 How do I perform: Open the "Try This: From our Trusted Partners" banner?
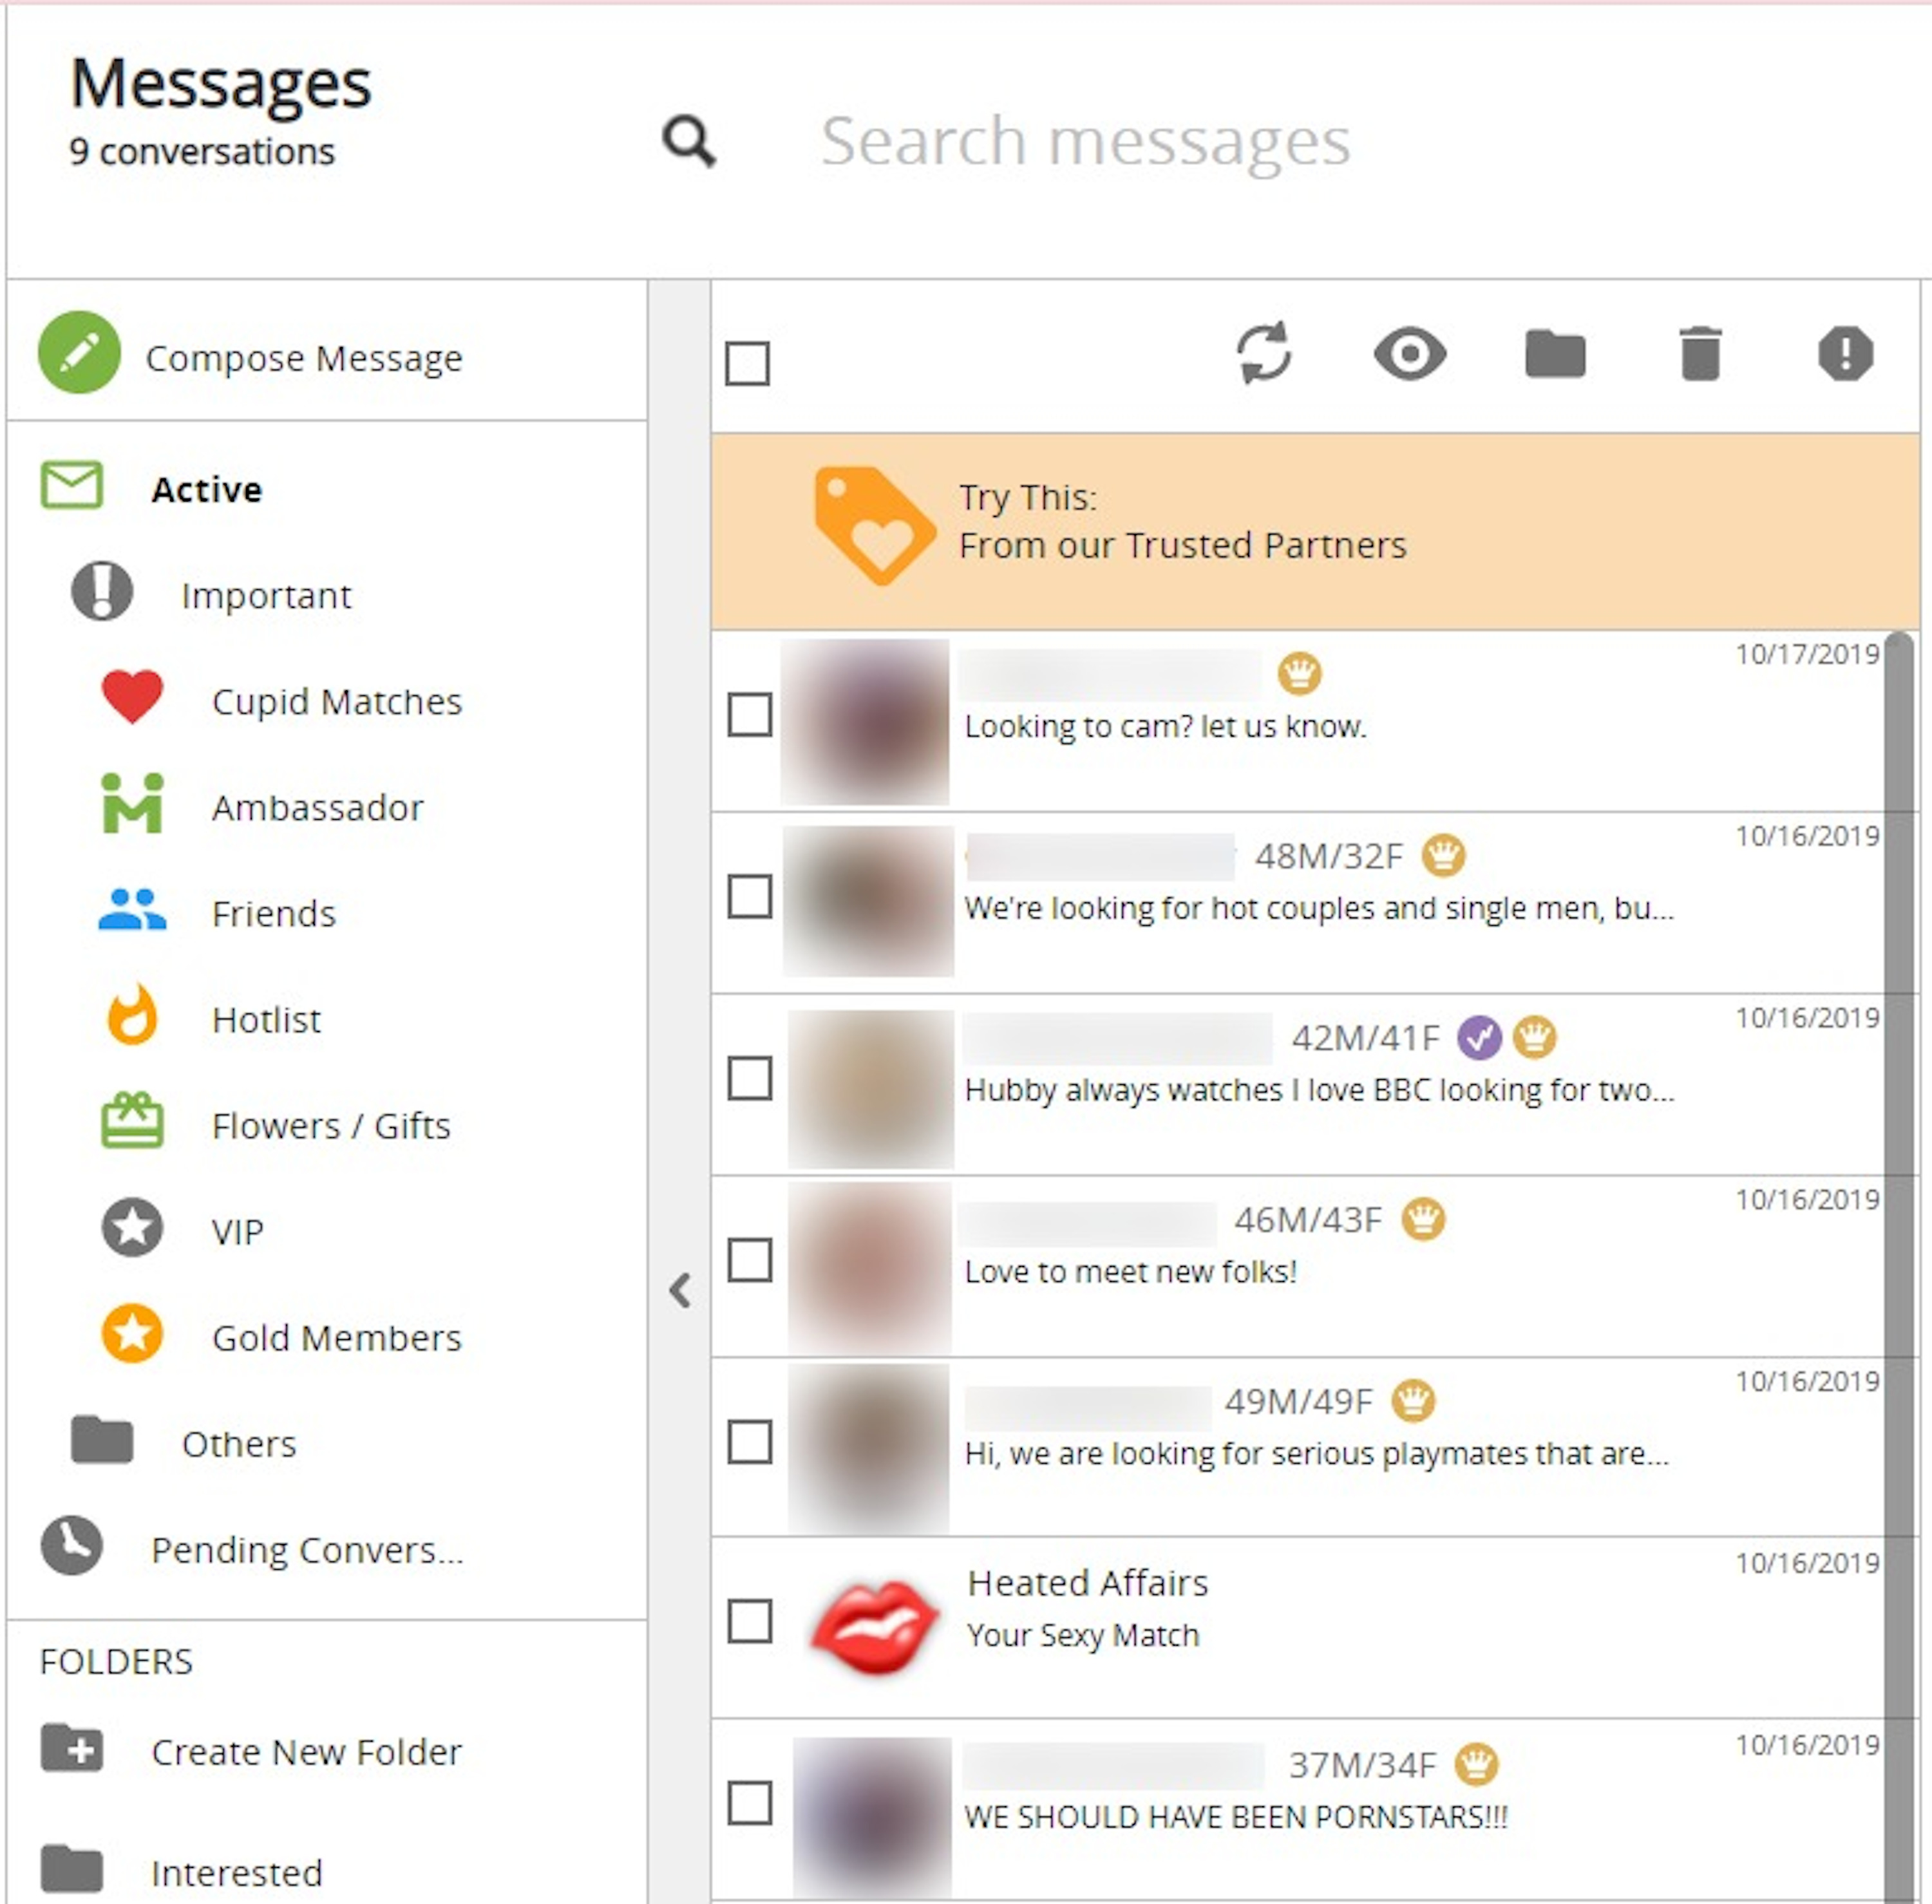coord(1315,530)
